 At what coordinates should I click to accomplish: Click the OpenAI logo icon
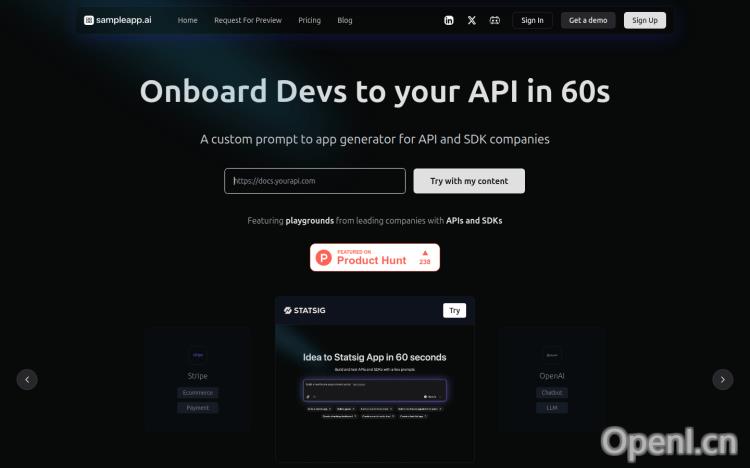point(551,354)
